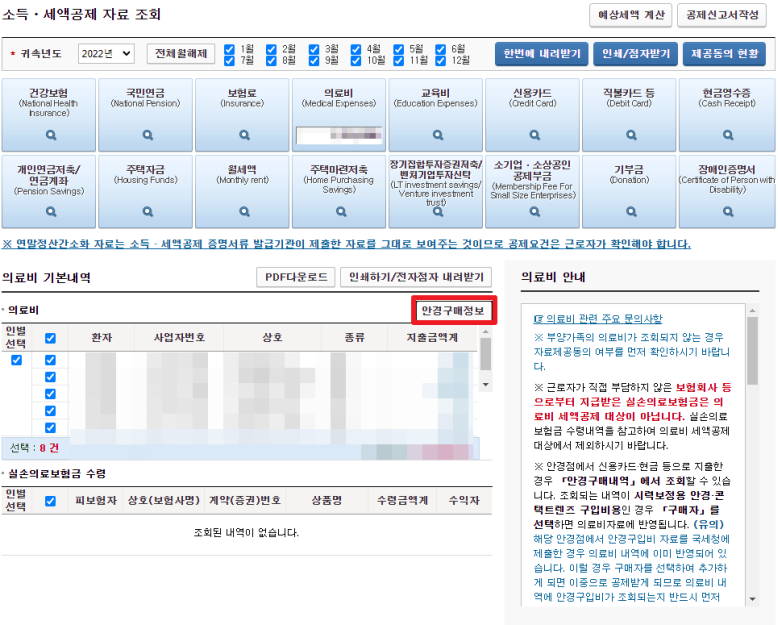778x625 pixels.
Task: Select the 교육비 category tile
Action: click(x=436, y=115)
